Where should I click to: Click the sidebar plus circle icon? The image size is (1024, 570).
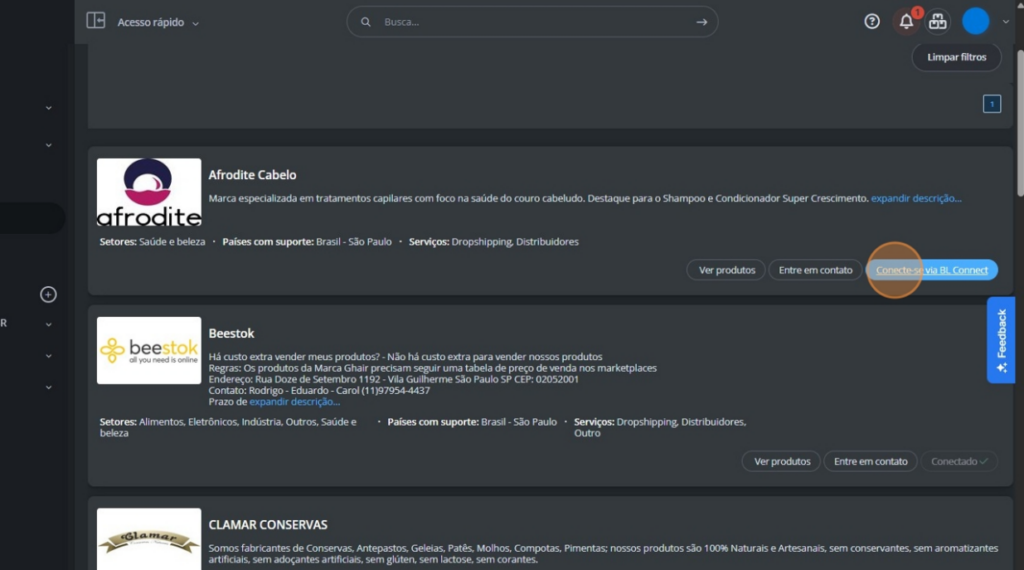click(x=48, y=294)
